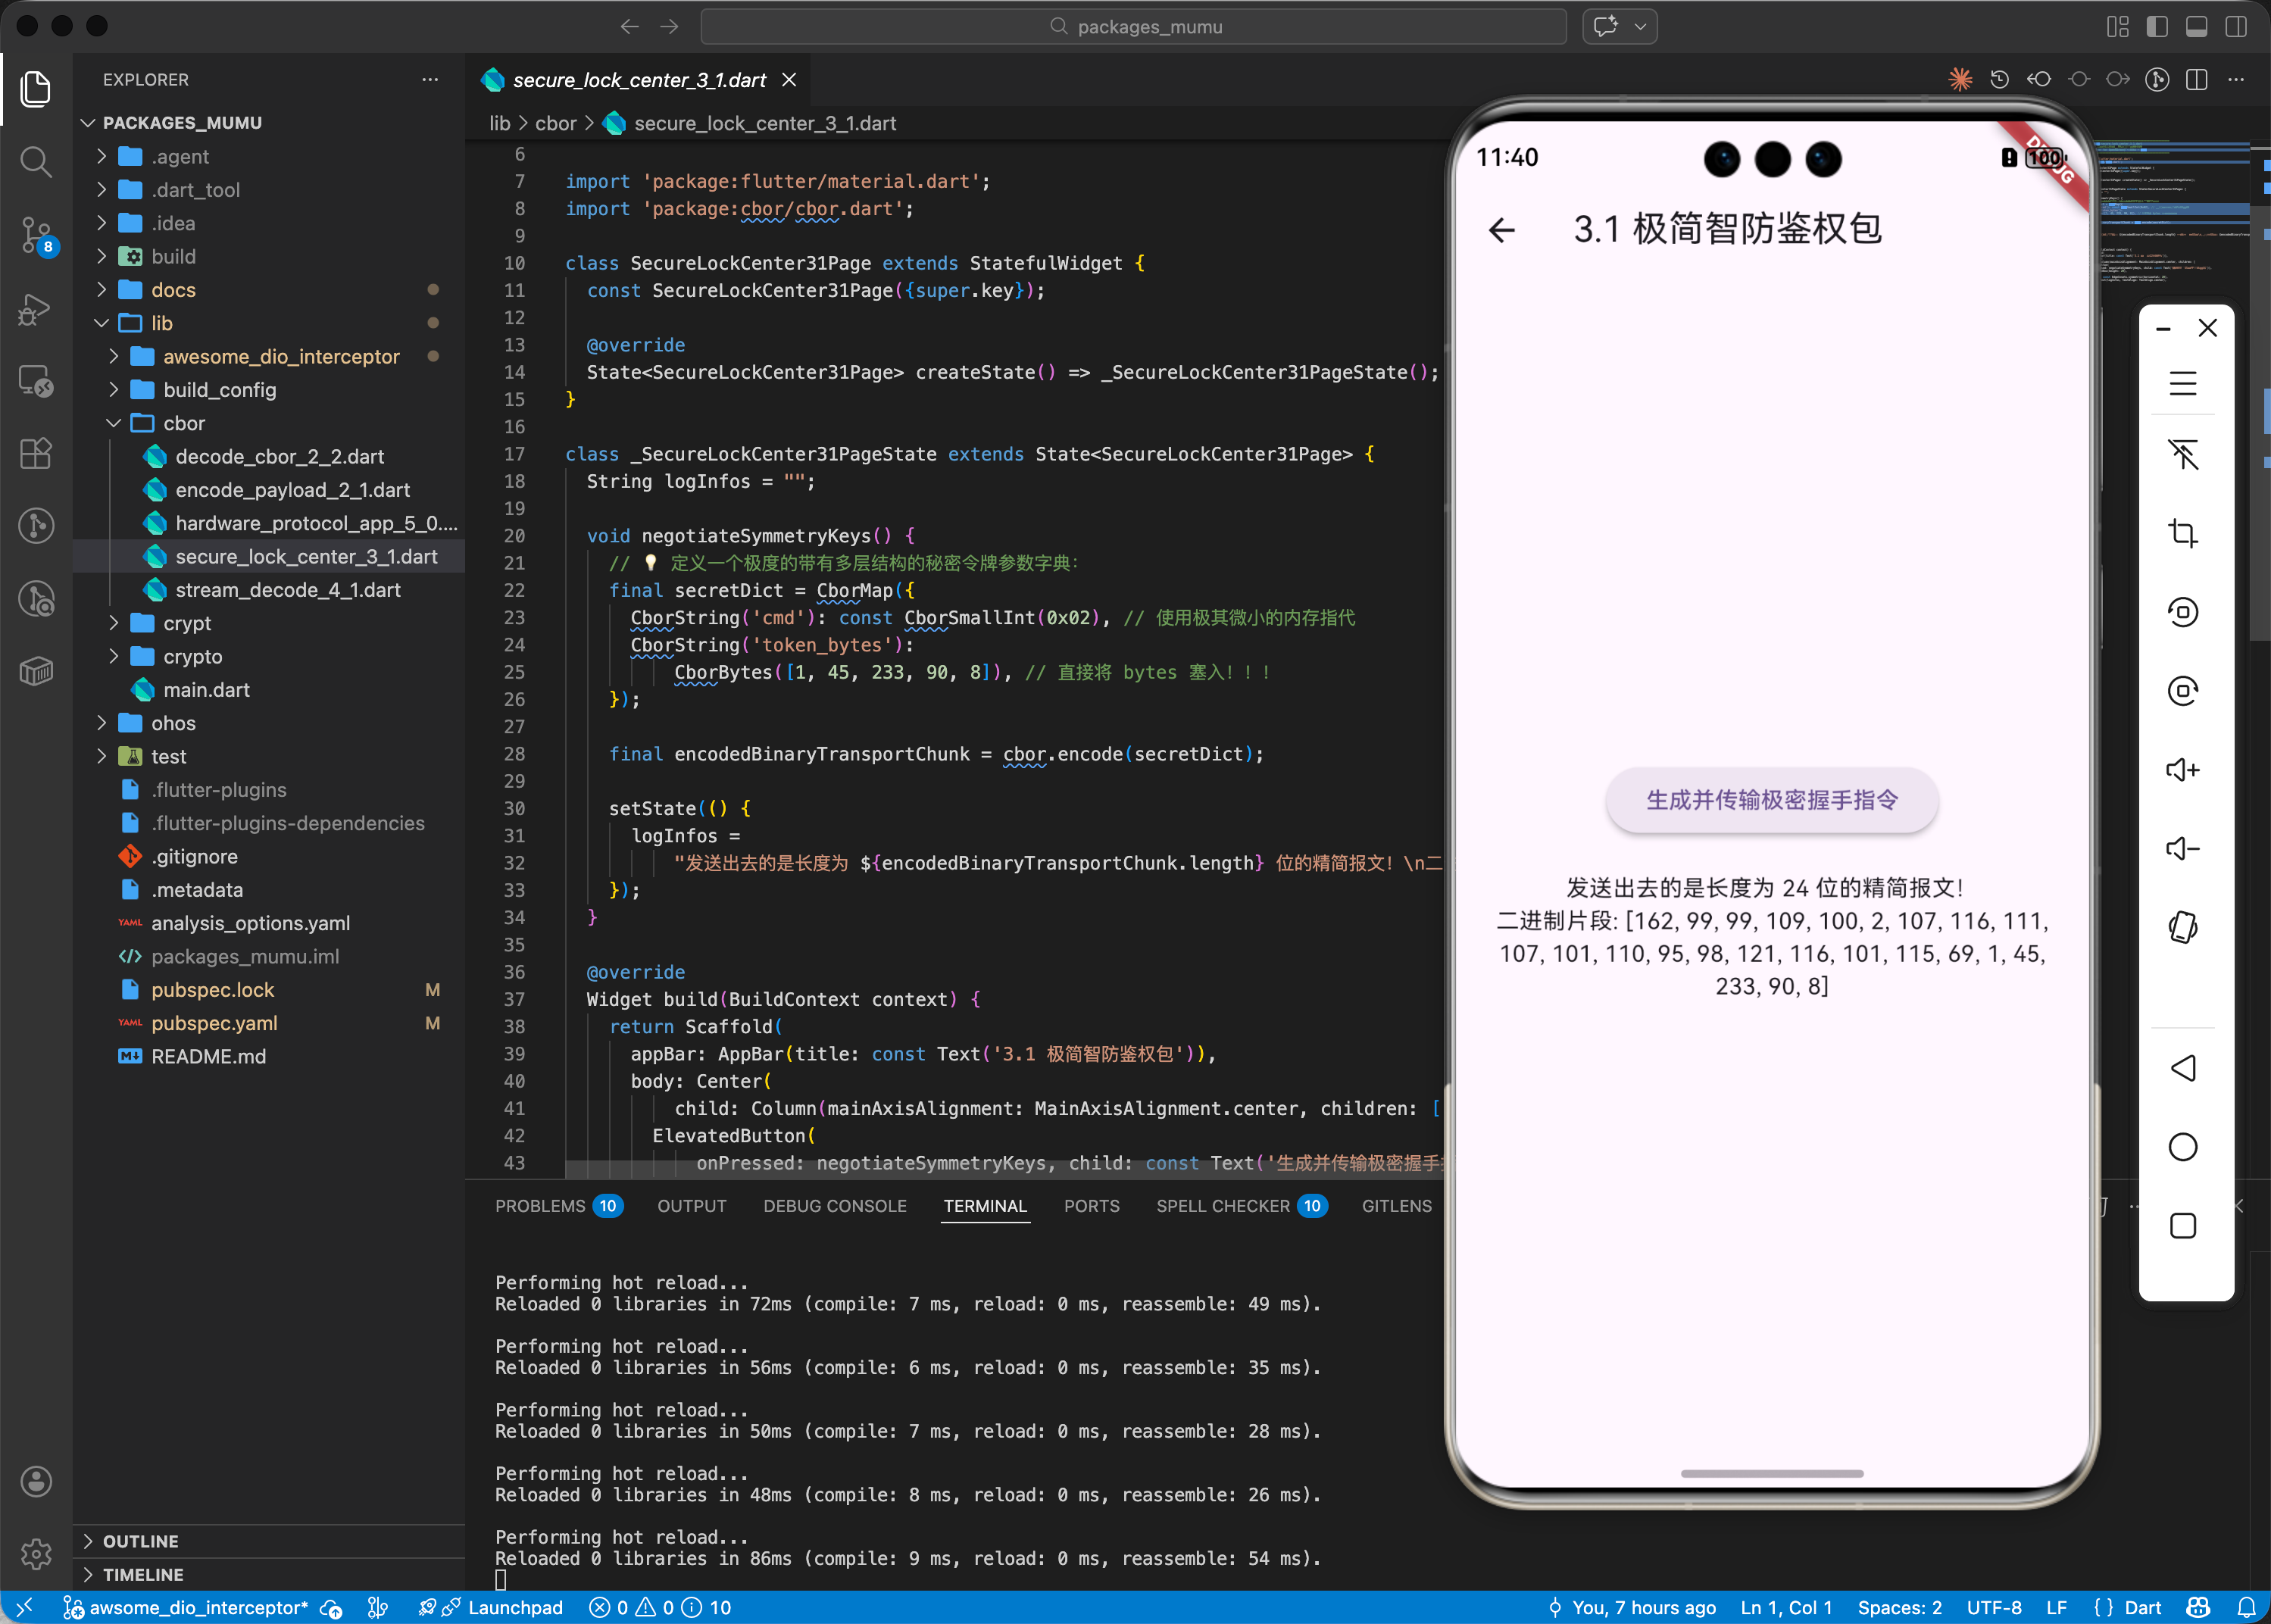Collapse the cbor folder
Image resolution: width=2271 pixels, height=1624 pixels.
click(184, 423)
